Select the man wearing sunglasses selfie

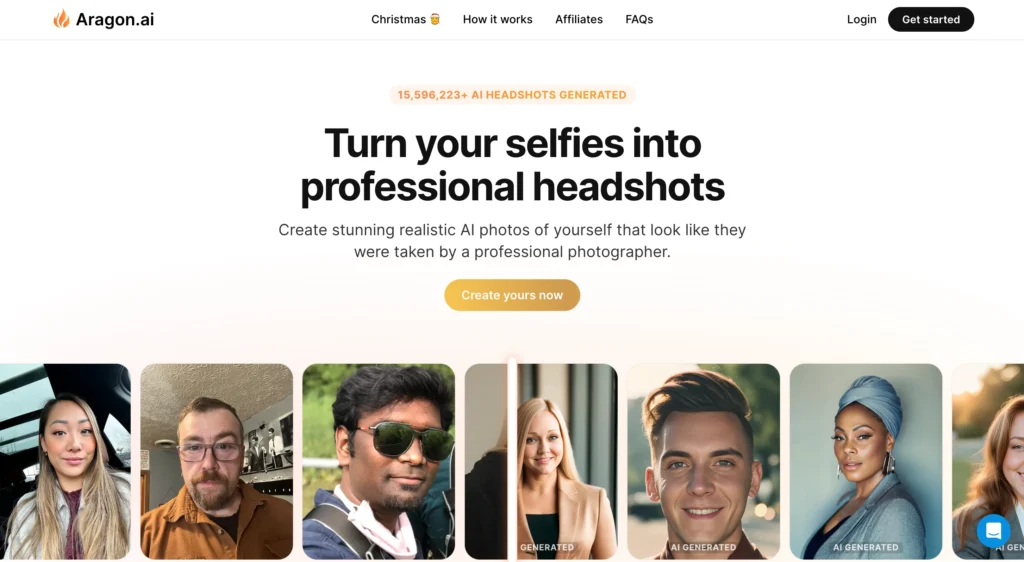[x=379, y=461]
